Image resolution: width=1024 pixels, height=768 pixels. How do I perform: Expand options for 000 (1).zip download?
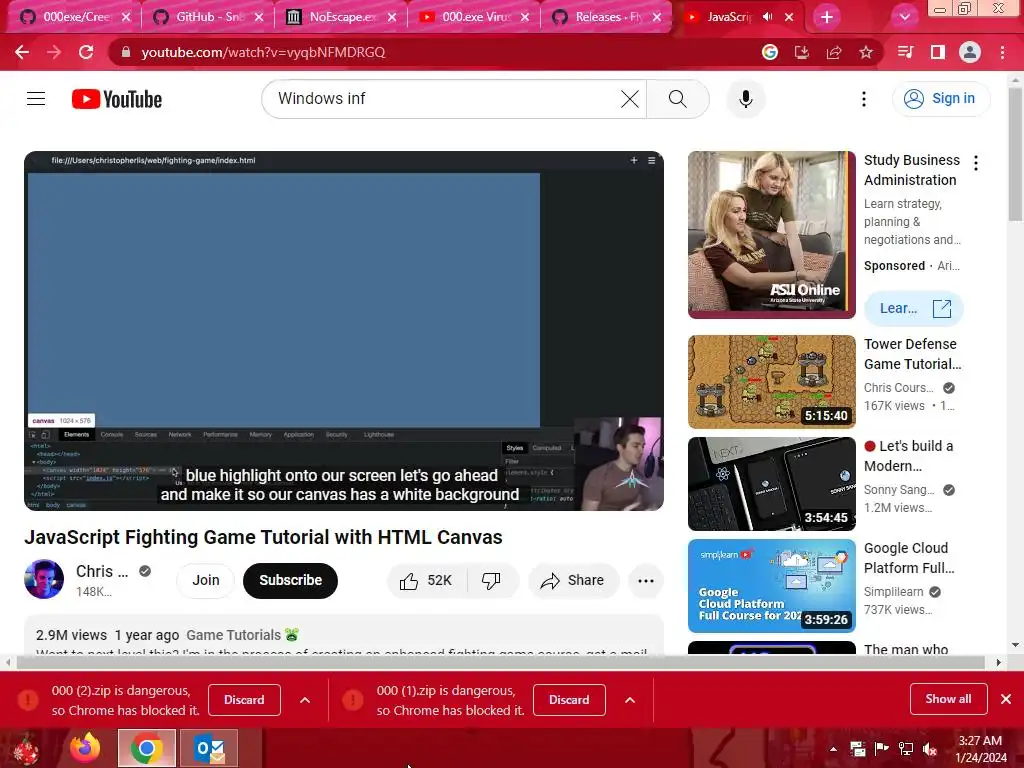[630, 700]
